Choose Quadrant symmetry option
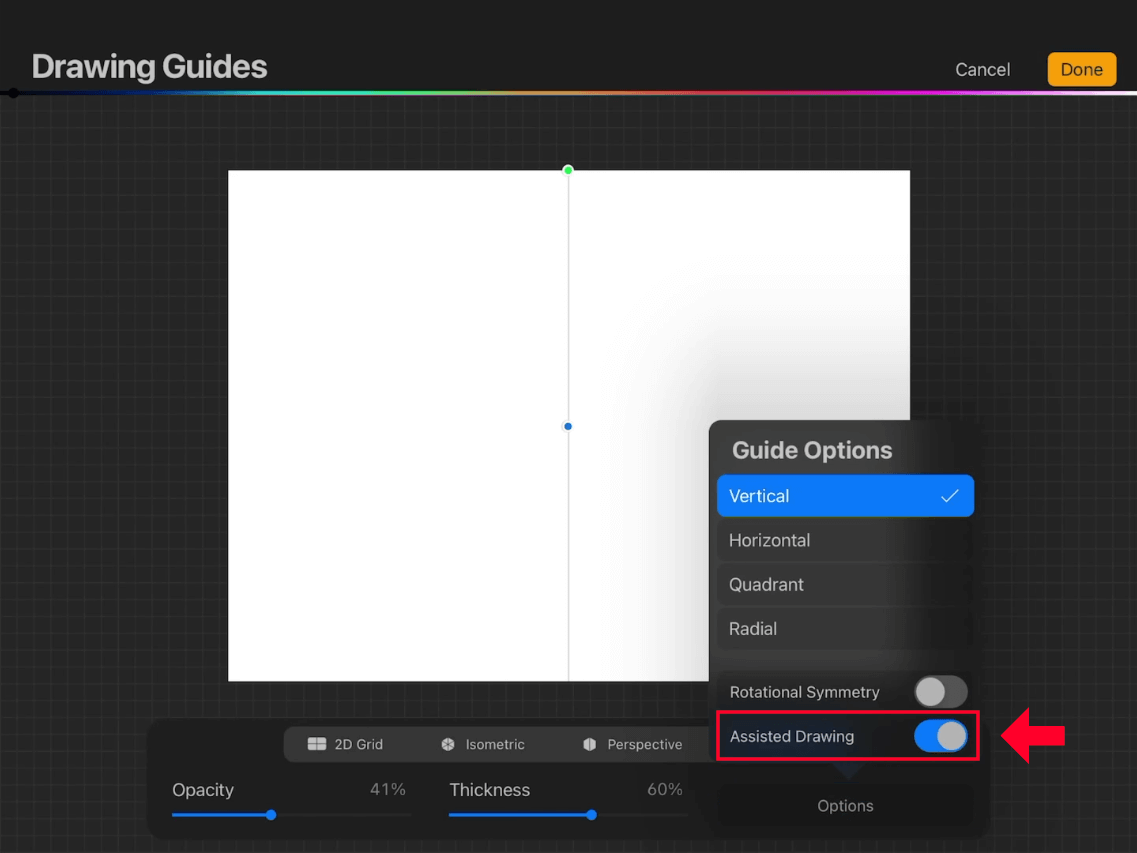1137x853 pixels. 845,585
